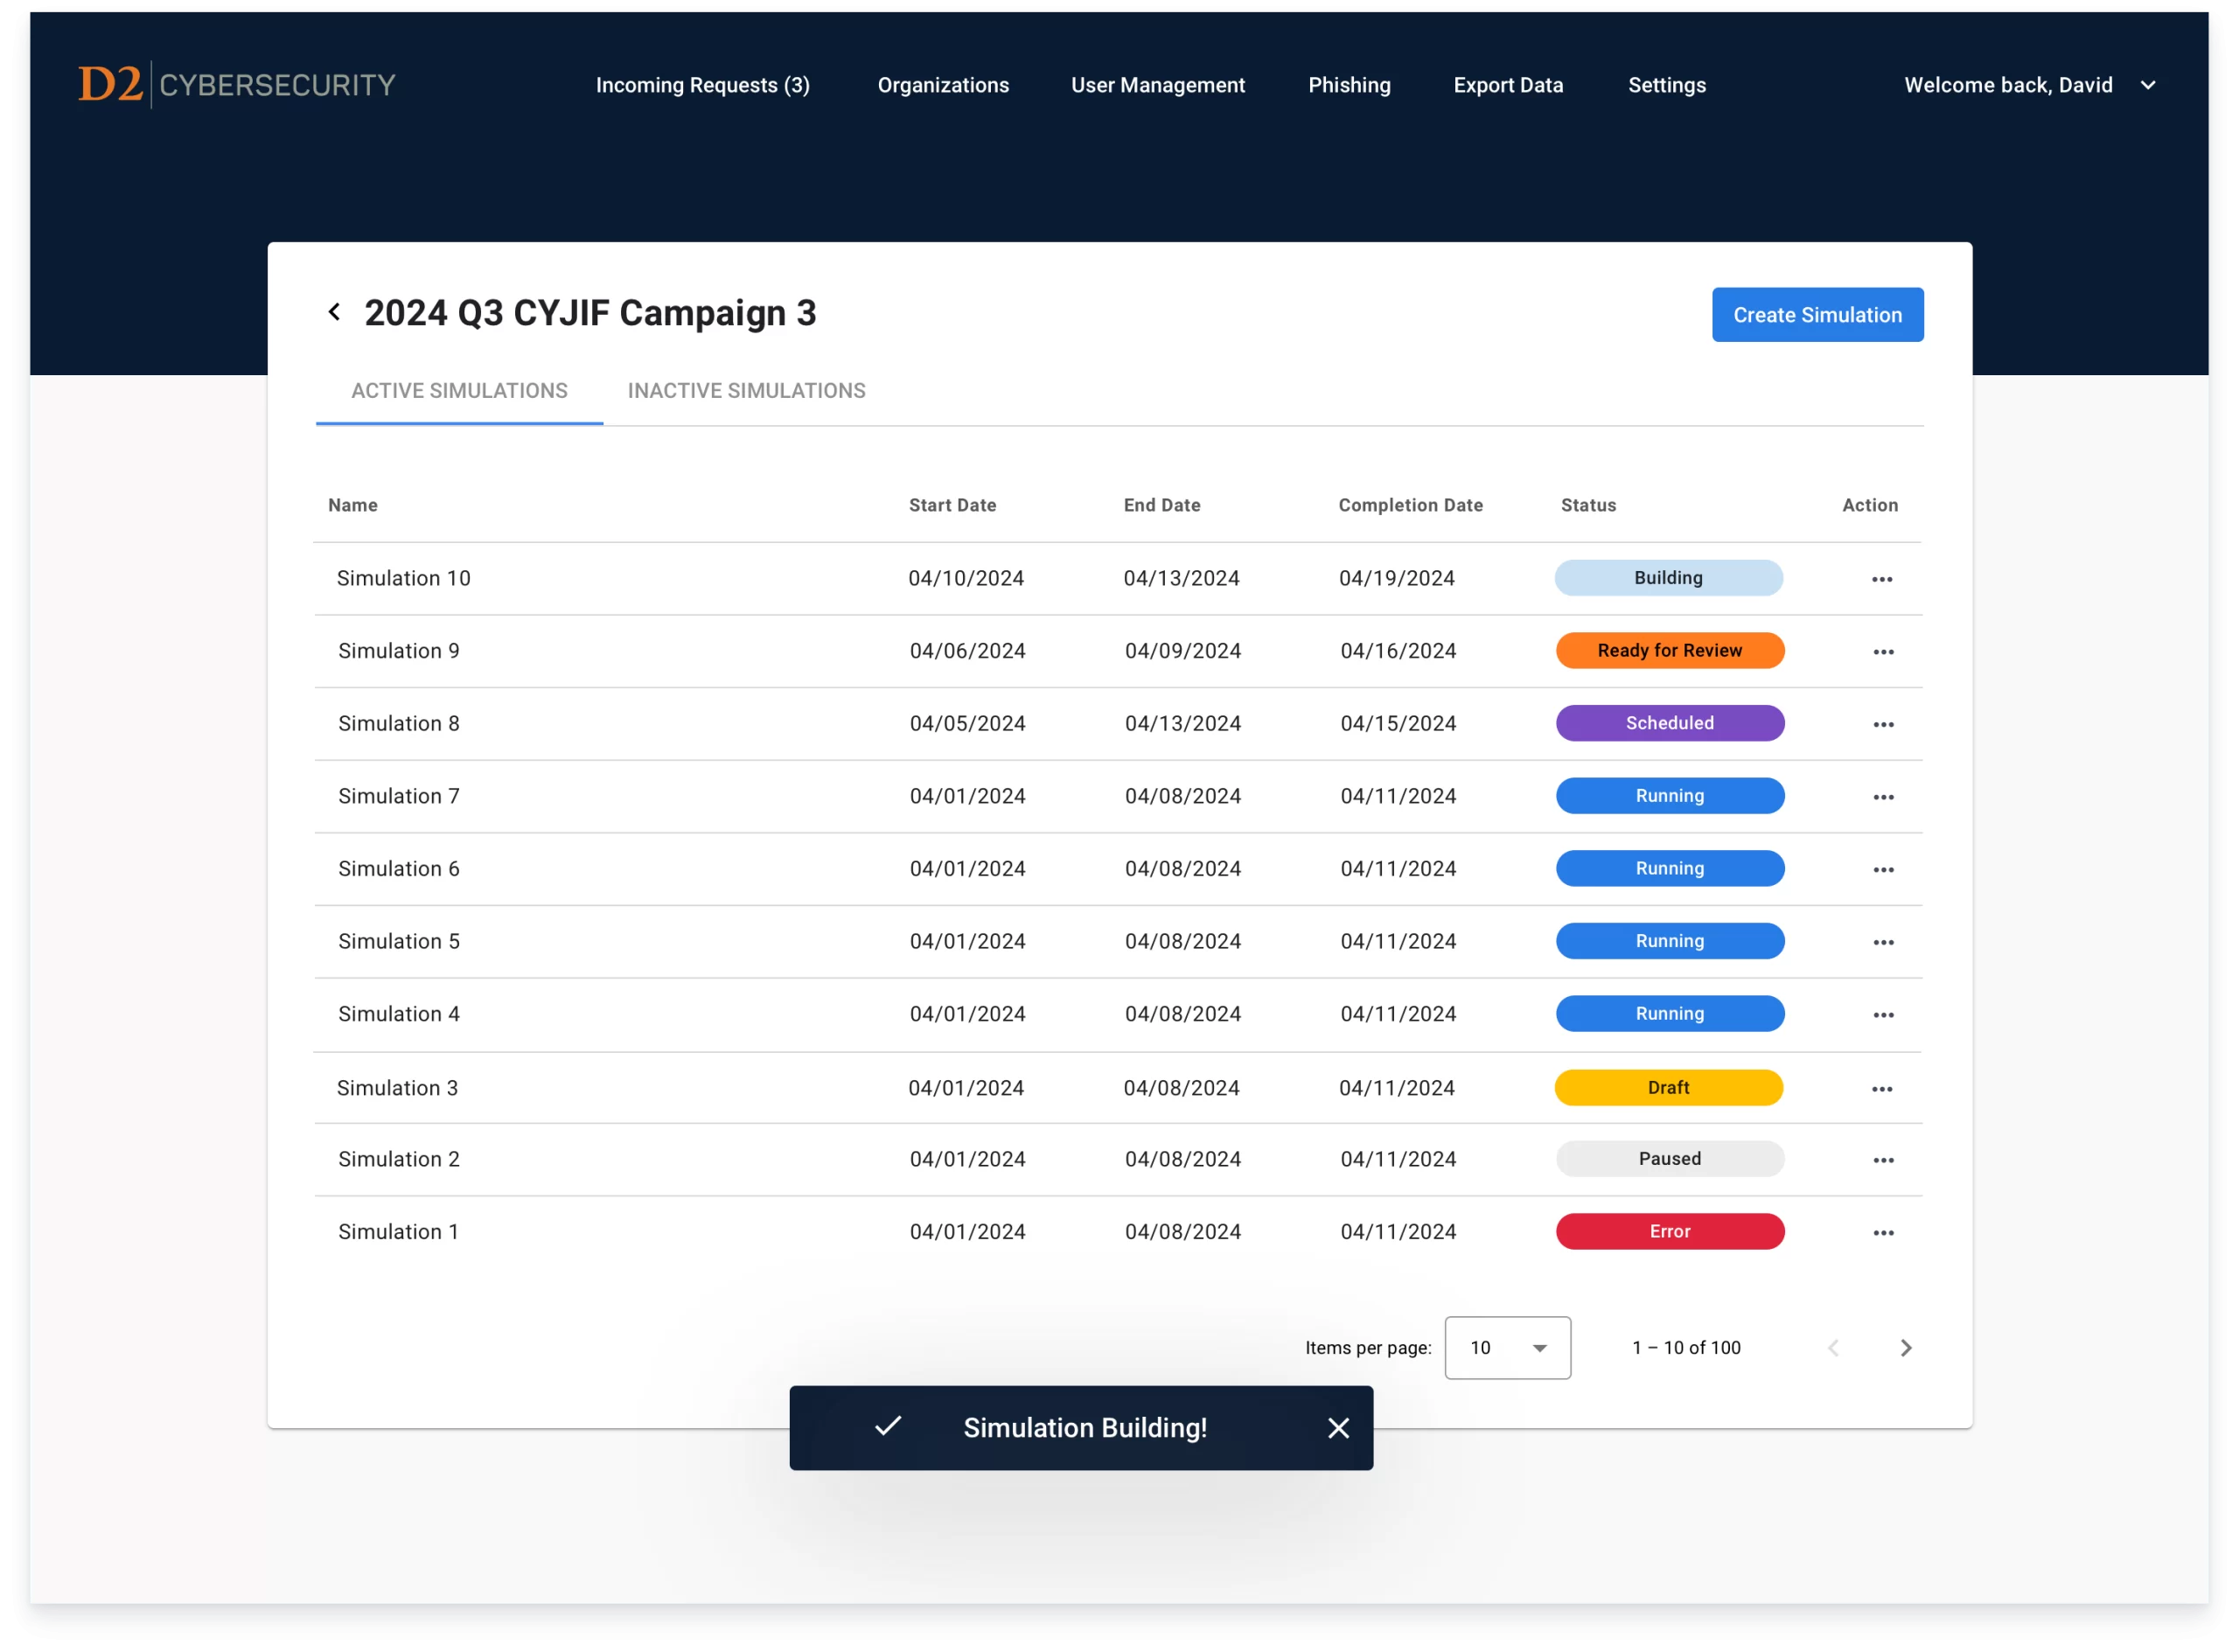Open actions menu for Simulation 8
Image resolution: width=2239 pixels, height=1652 pixels.
point(1883,725)
